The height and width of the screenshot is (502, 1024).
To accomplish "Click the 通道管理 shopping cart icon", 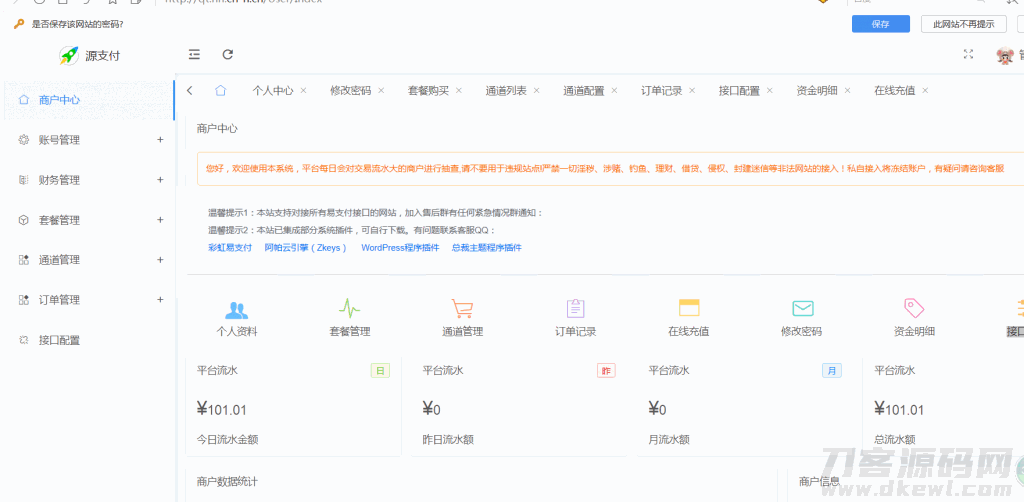I will point(462,309).
